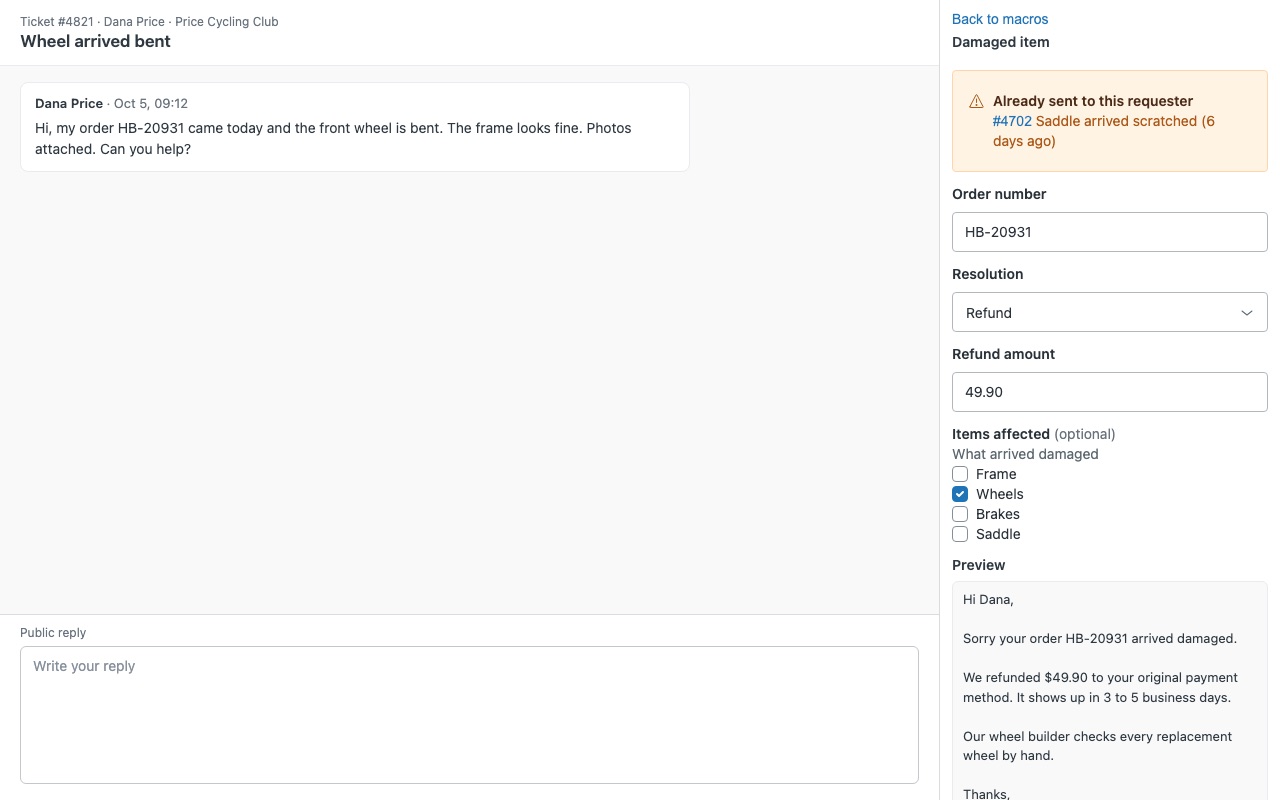The image size is (1280, 800).
Task: Click into the Refund amount field
Action: [1110, 392]
